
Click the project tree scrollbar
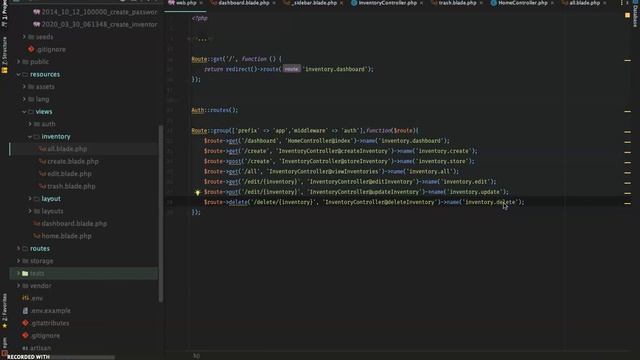tap(161, 213)
